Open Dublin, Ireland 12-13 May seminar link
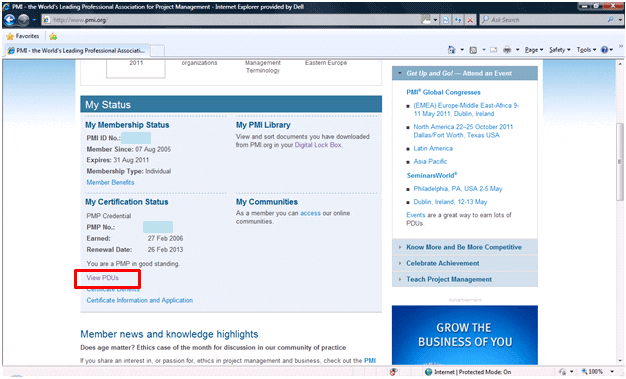Screen dimensions: 626x379 coord(450,202)
